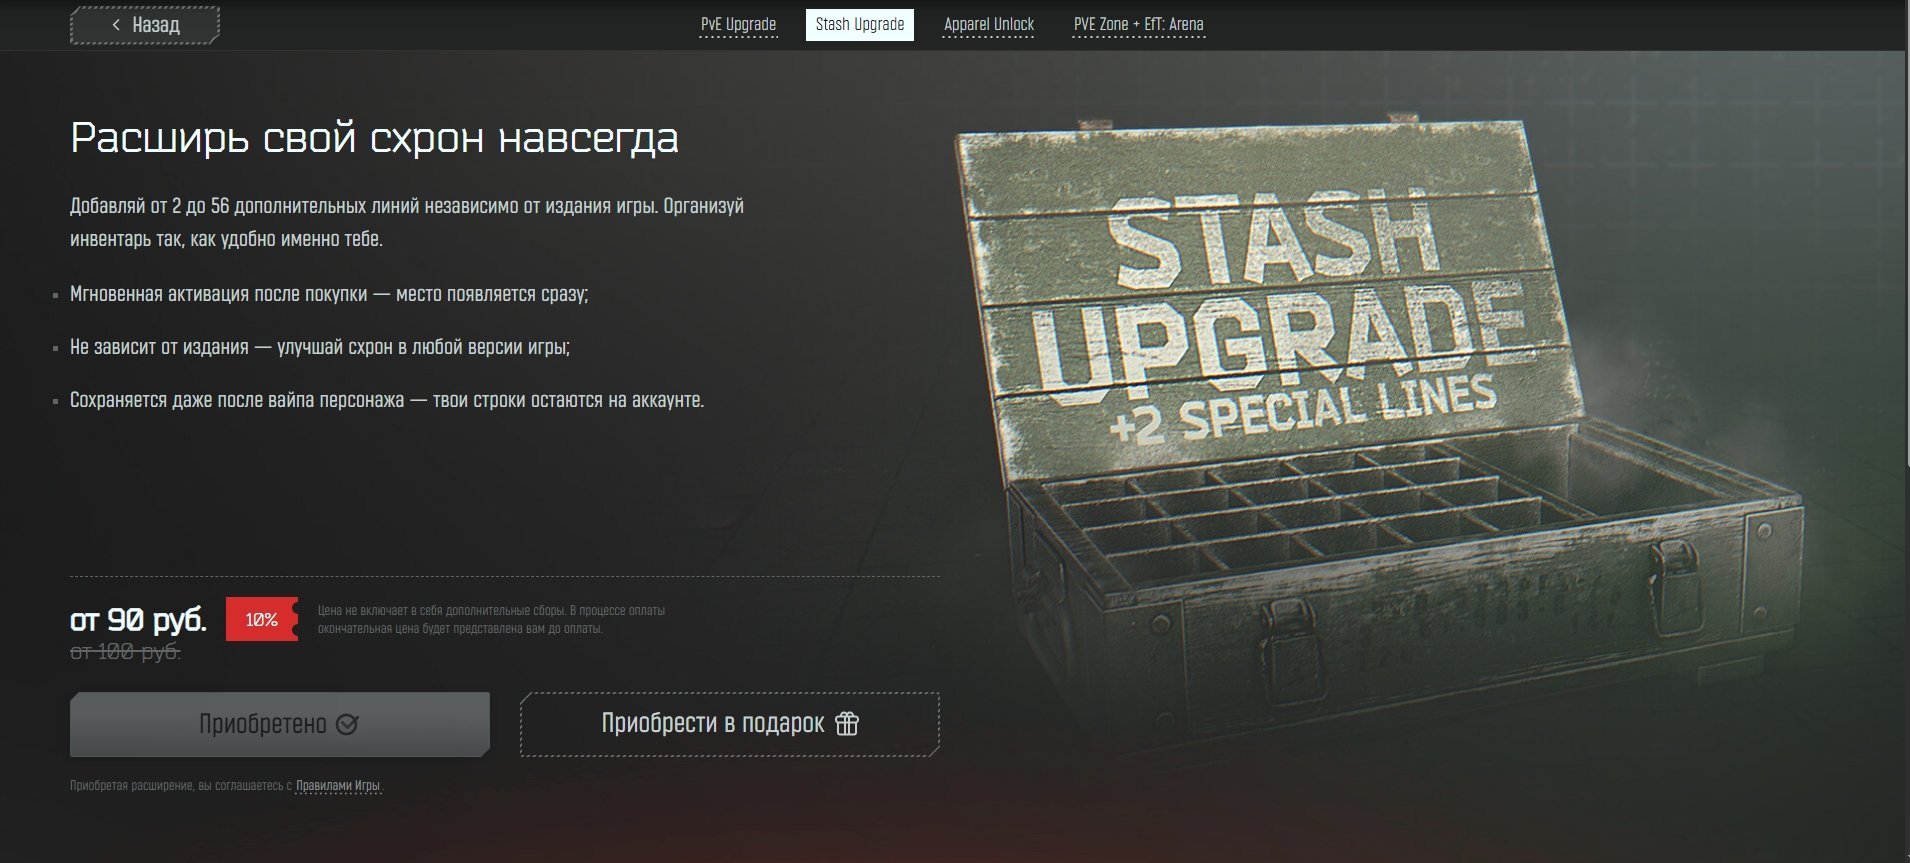Open the Apparel Unlock tab
This screenshot has height=863, width=1910.
click(989, 24)
